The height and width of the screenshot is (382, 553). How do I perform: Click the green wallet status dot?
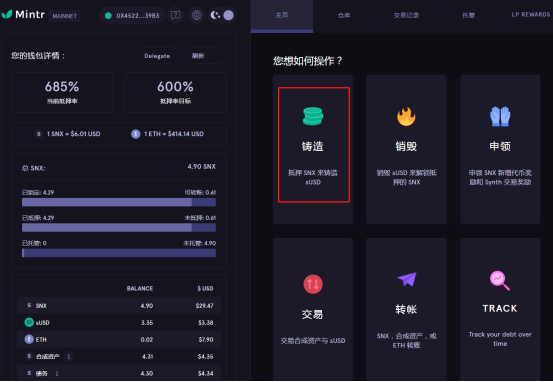pyautogui.click(x=108, y=16)
